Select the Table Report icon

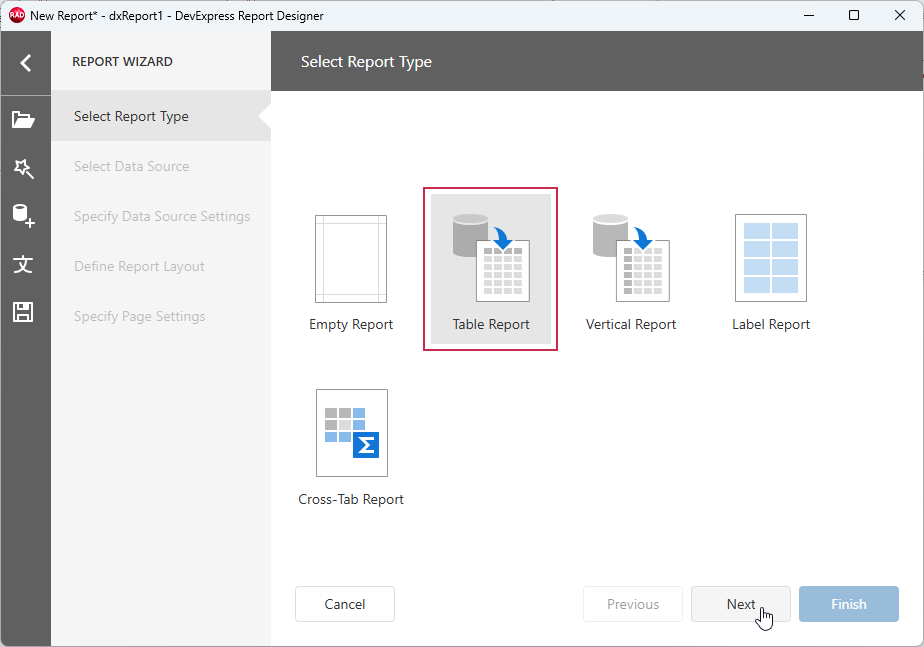[x=491, y=258]
